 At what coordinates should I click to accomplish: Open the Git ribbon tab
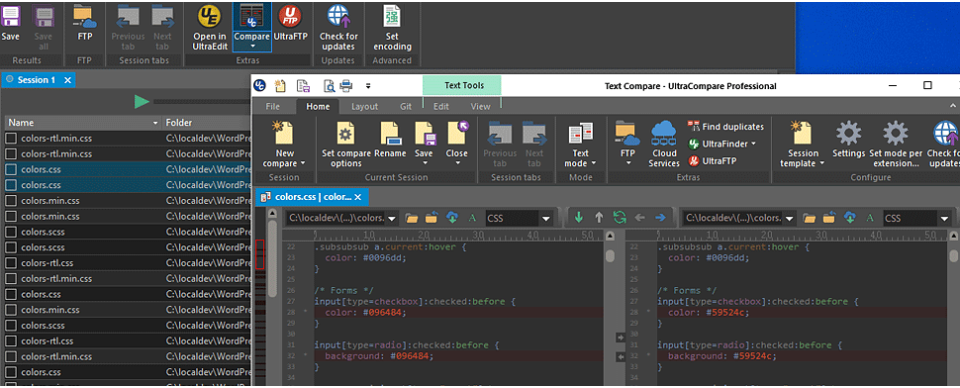[405, 106]
